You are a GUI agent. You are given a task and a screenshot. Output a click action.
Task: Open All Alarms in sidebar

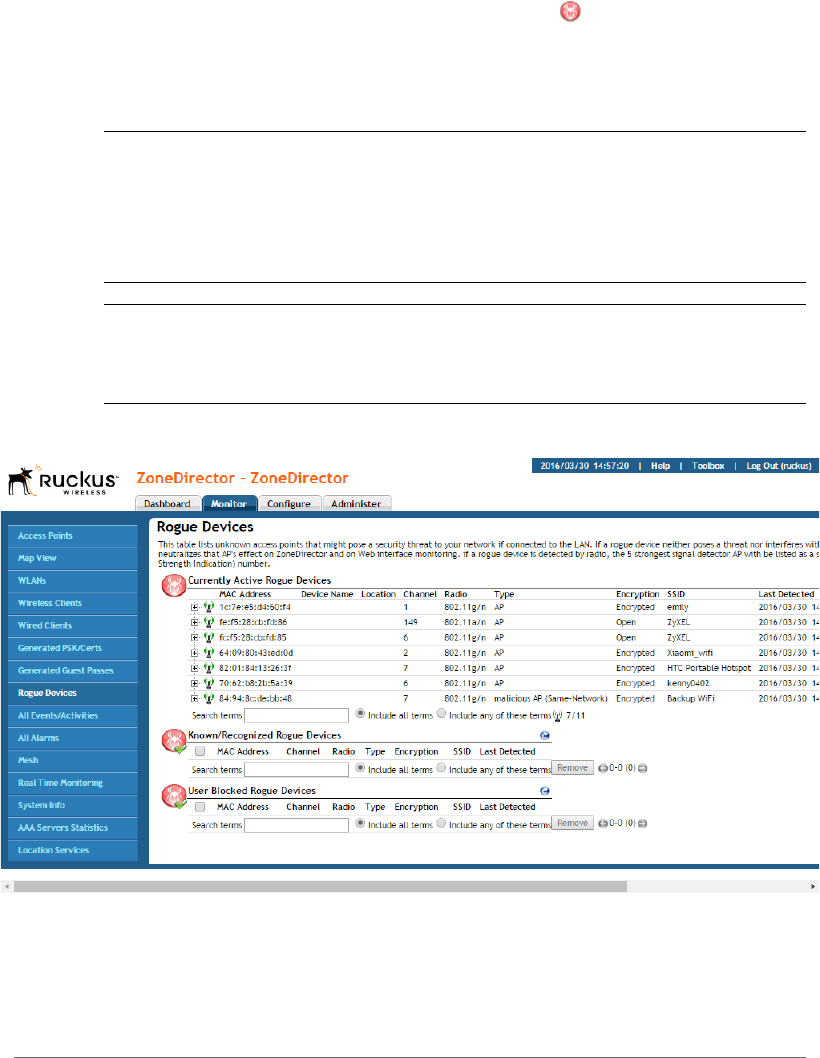click(x=73, y=738)
